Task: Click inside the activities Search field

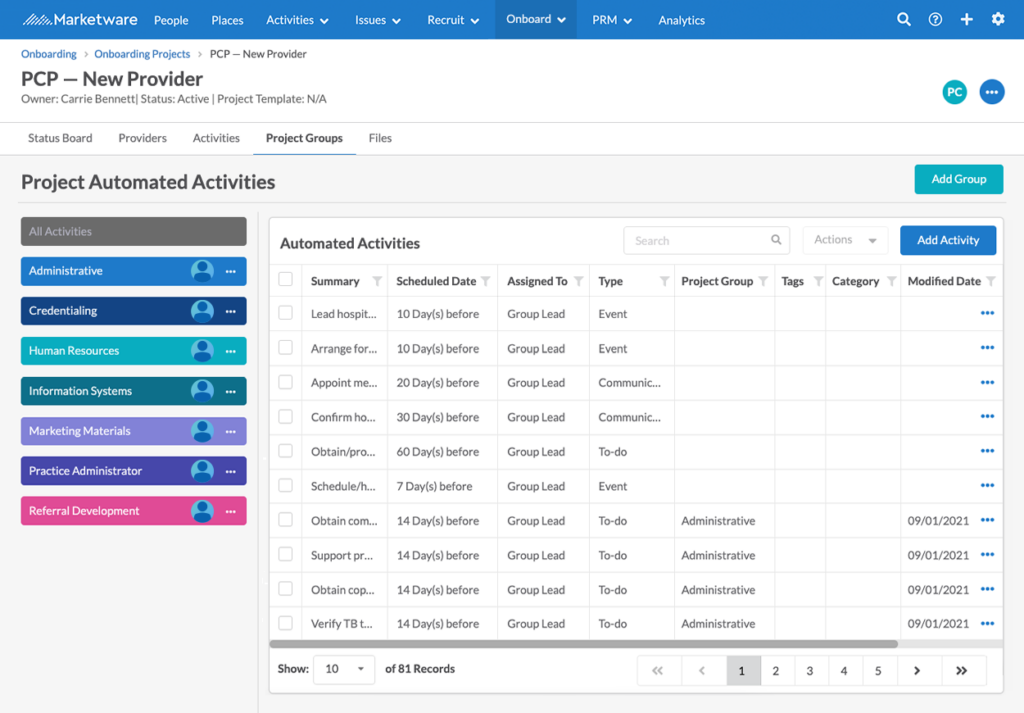Action: coord(700,240)
